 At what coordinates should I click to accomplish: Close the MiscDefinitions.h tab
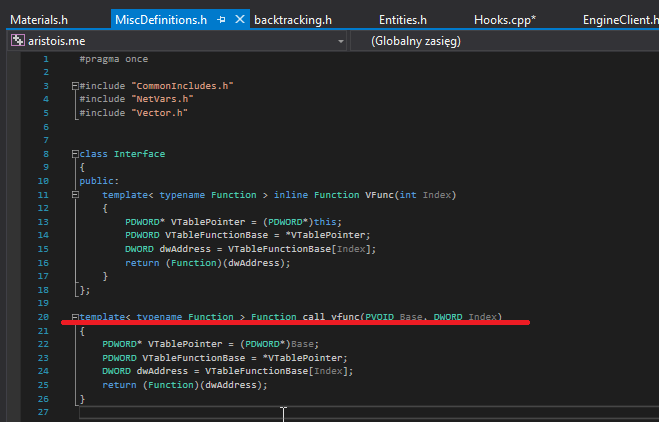tap(238, 19)
